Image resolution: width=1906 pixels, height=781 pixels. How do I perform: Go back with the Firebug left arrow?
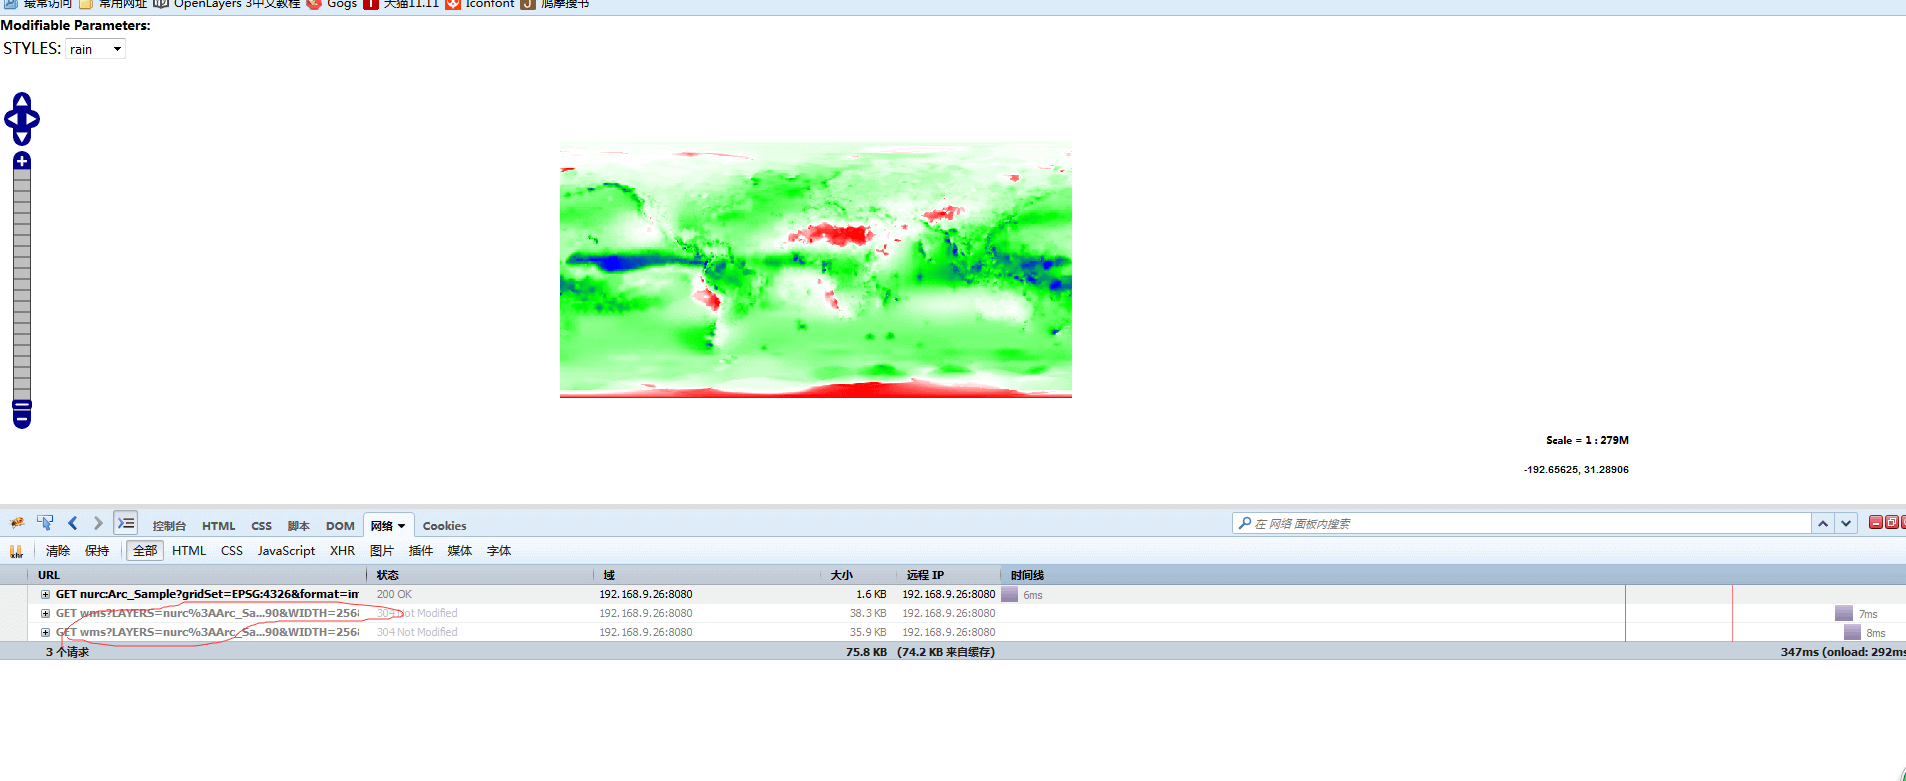73,523
